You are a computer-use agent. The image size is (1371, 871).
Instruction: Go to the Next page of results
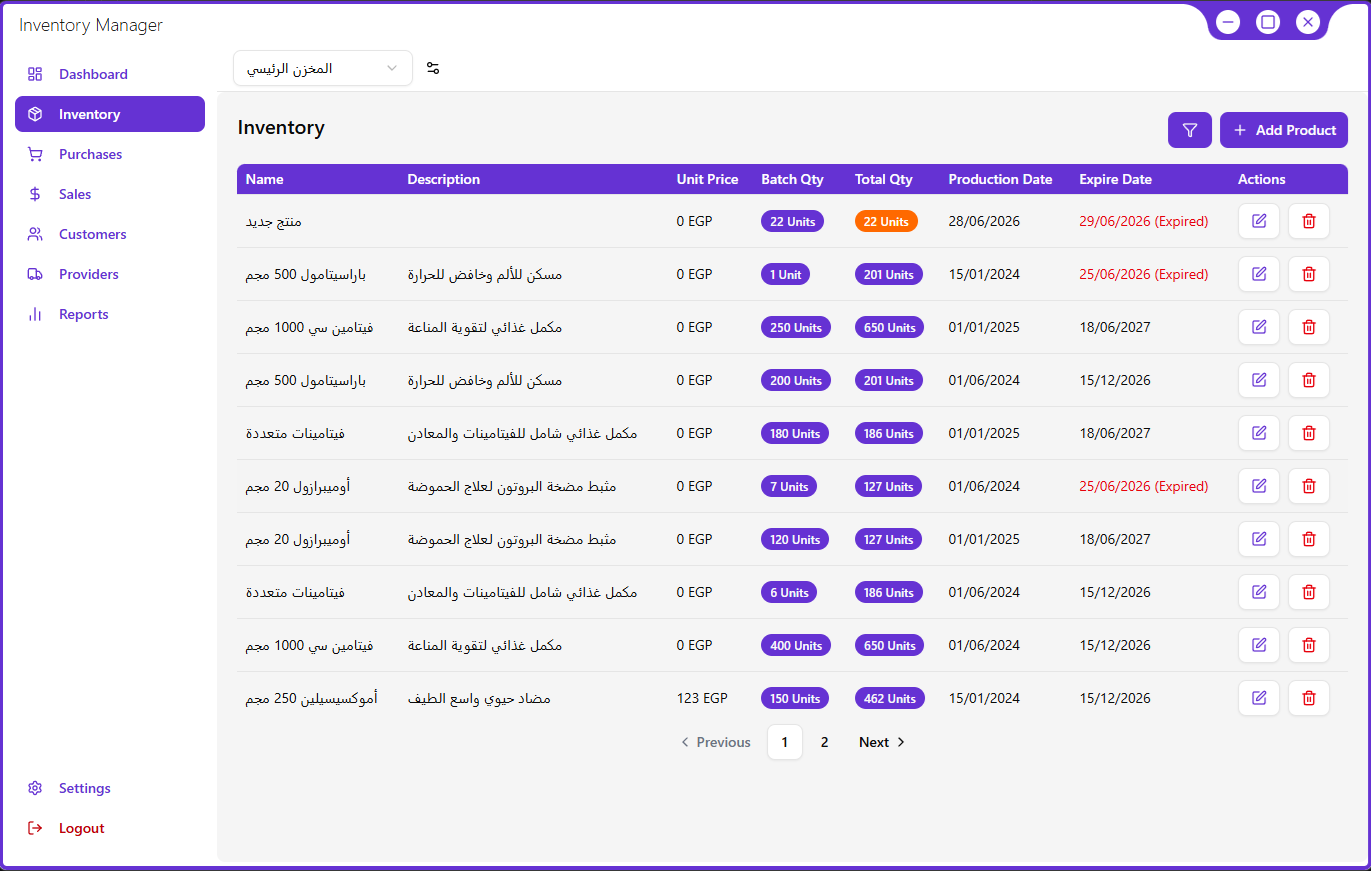coord(882,742)
